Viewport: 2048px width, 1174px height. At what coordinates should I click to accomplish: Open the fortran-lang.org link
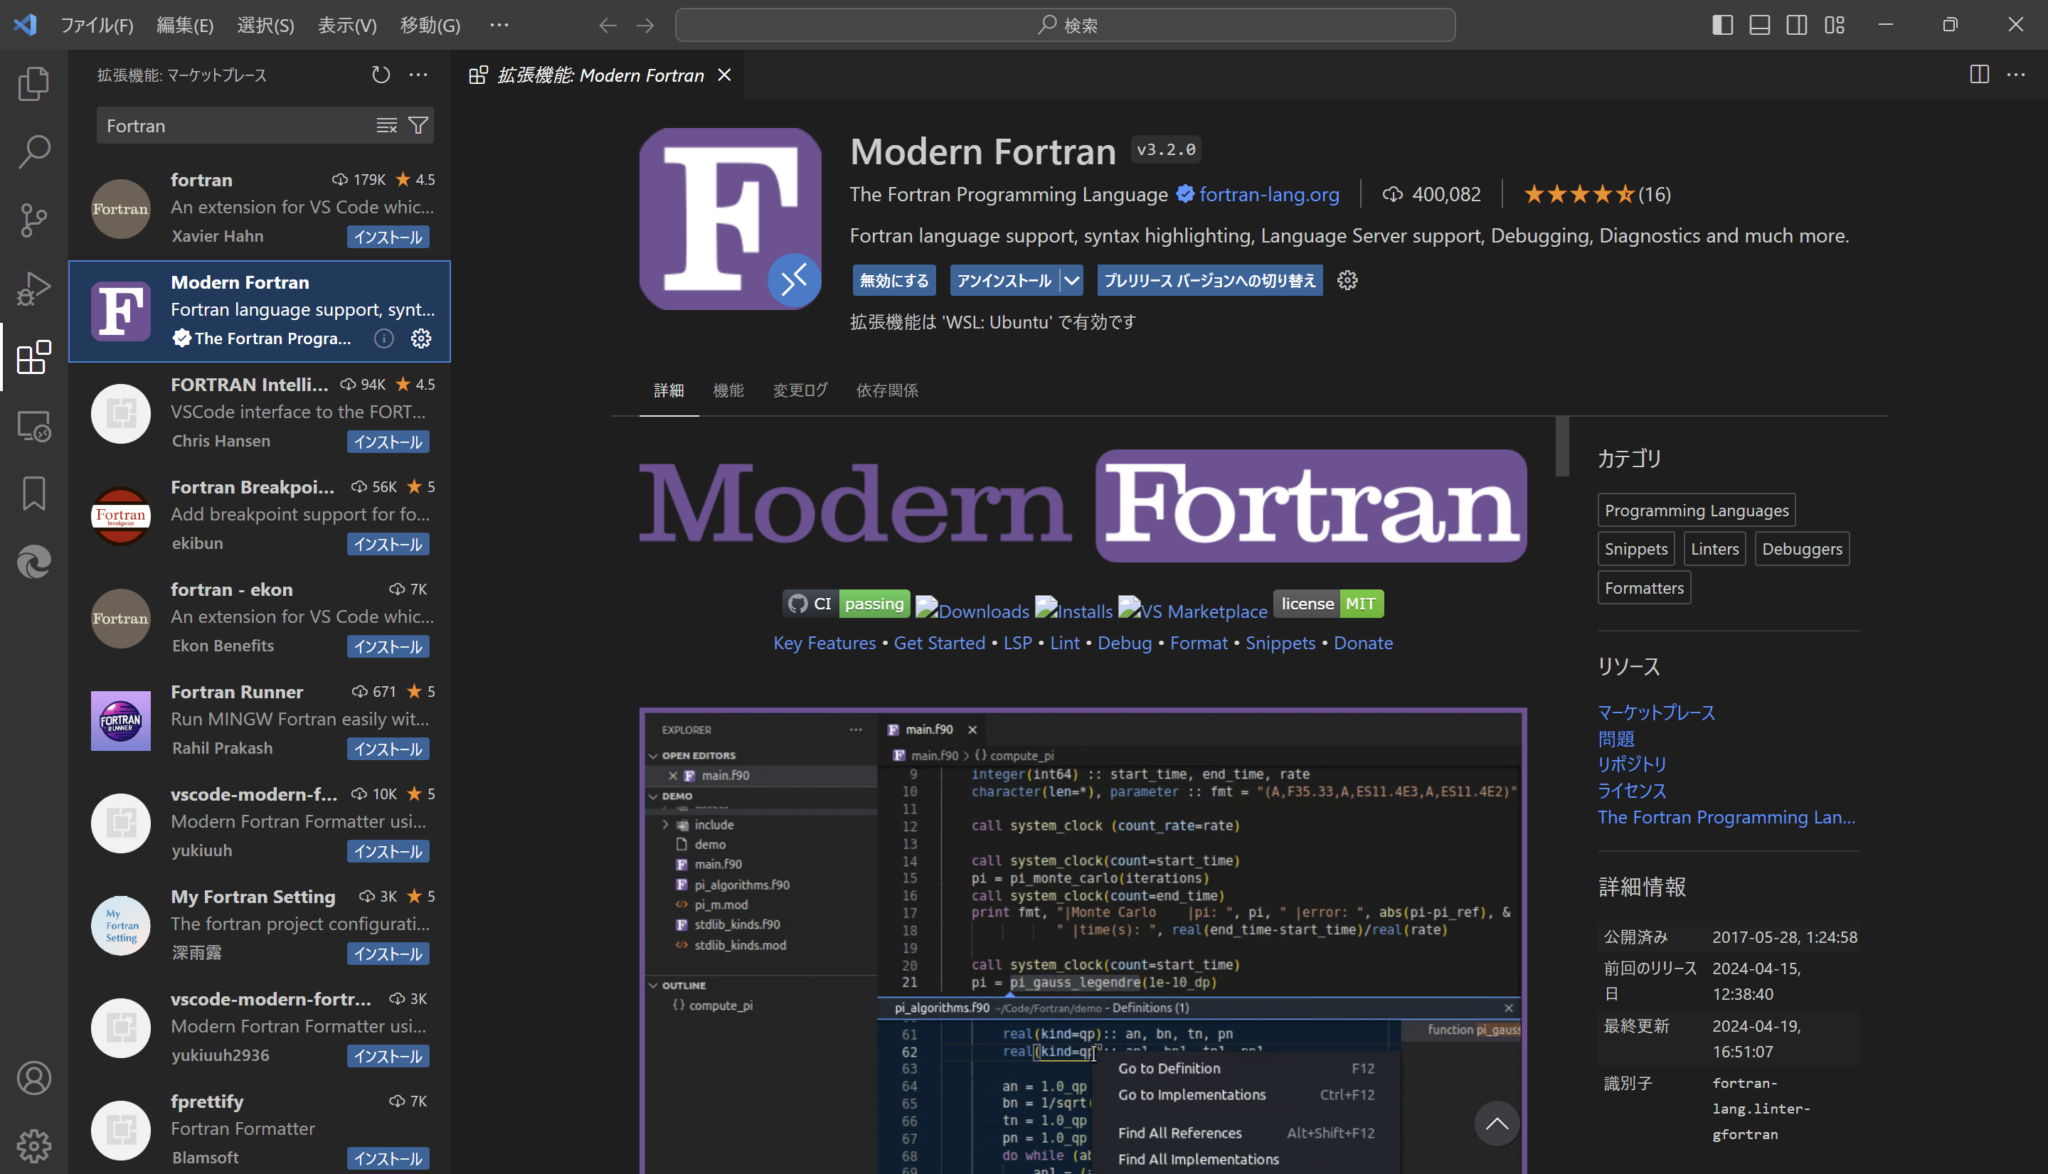1269,194
